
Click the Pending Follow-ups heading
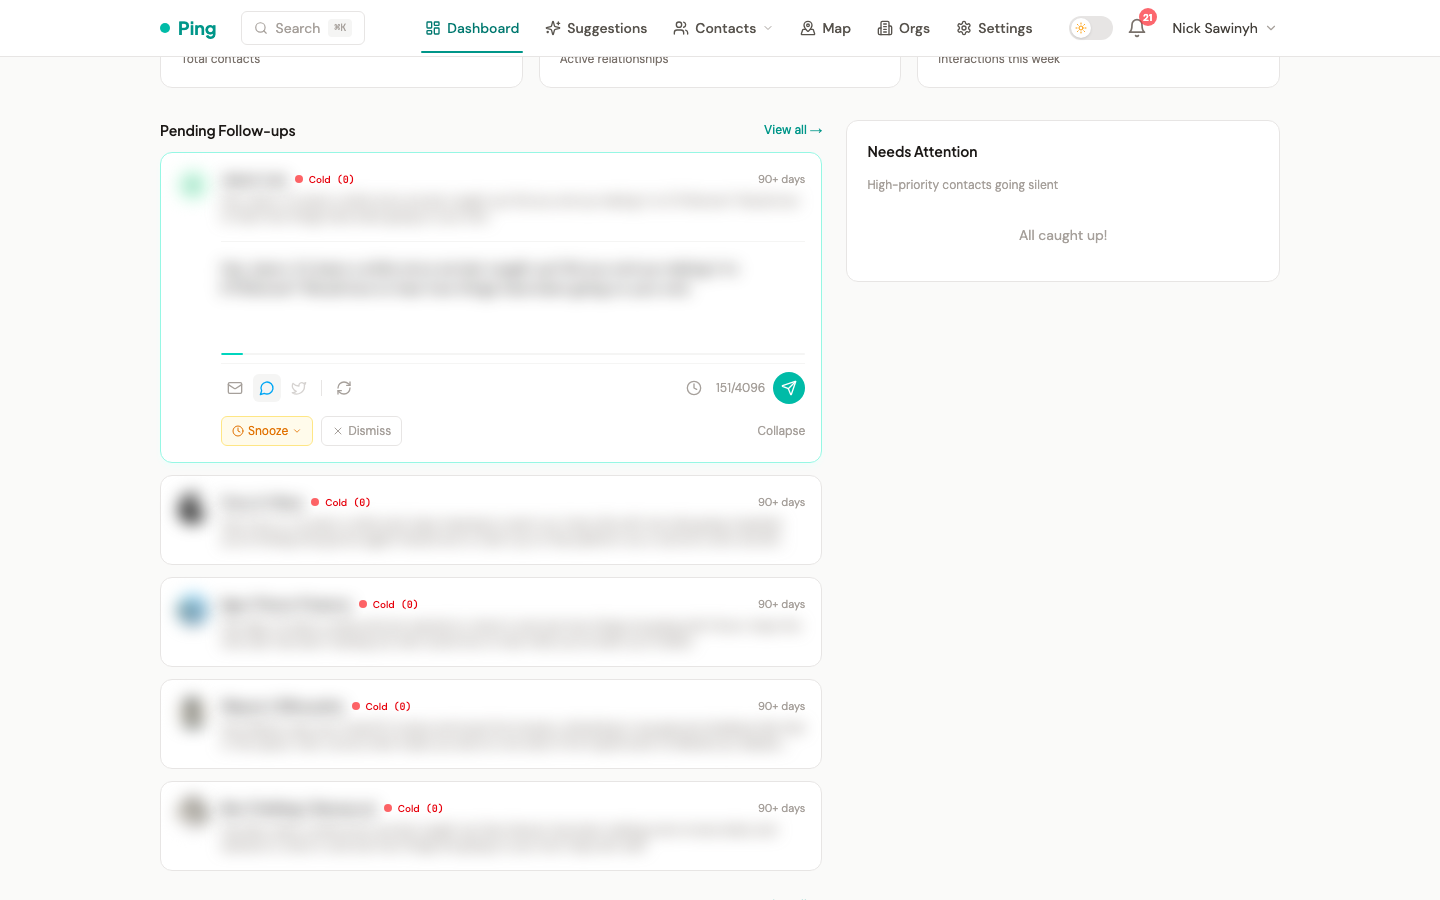[x=228, y=131]
